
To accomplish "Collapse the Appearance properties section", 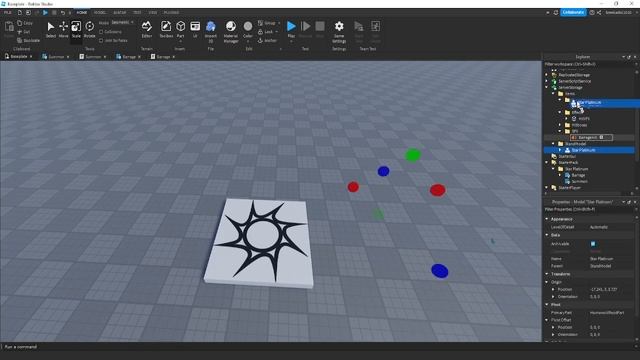I will click(x=547, y=219).
